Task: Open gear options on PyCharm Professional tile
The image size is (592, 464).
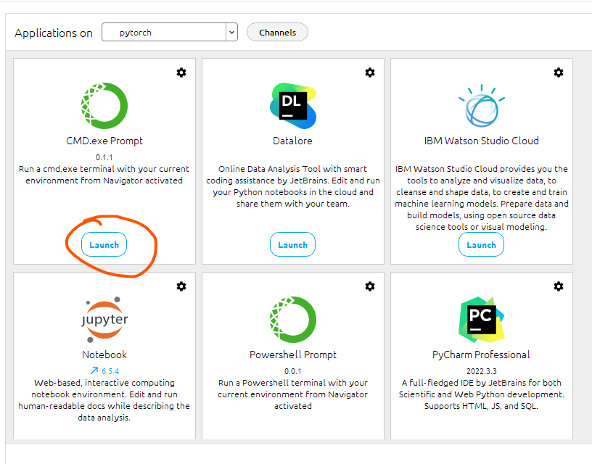Action: [x=558, y=286]
